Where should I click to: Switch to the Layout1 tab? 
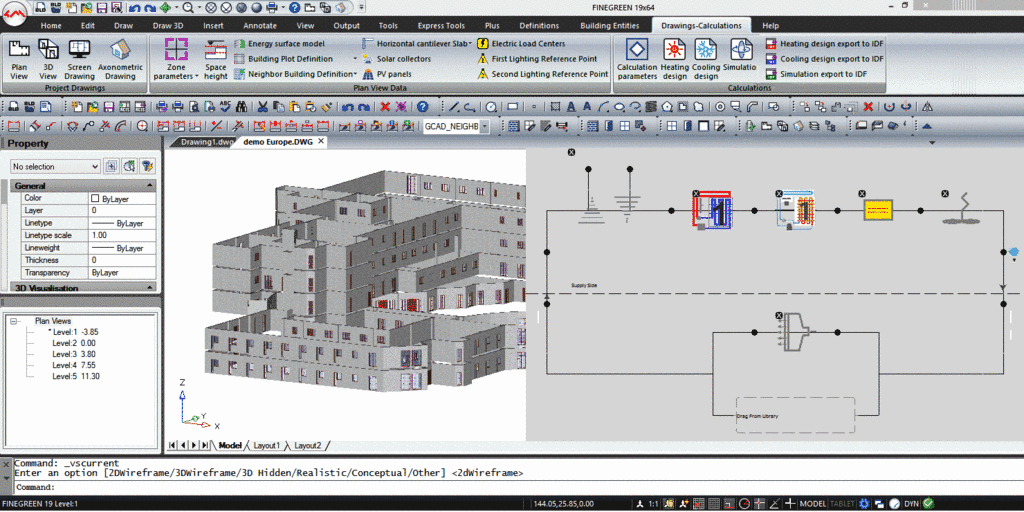tap(266, 445)
